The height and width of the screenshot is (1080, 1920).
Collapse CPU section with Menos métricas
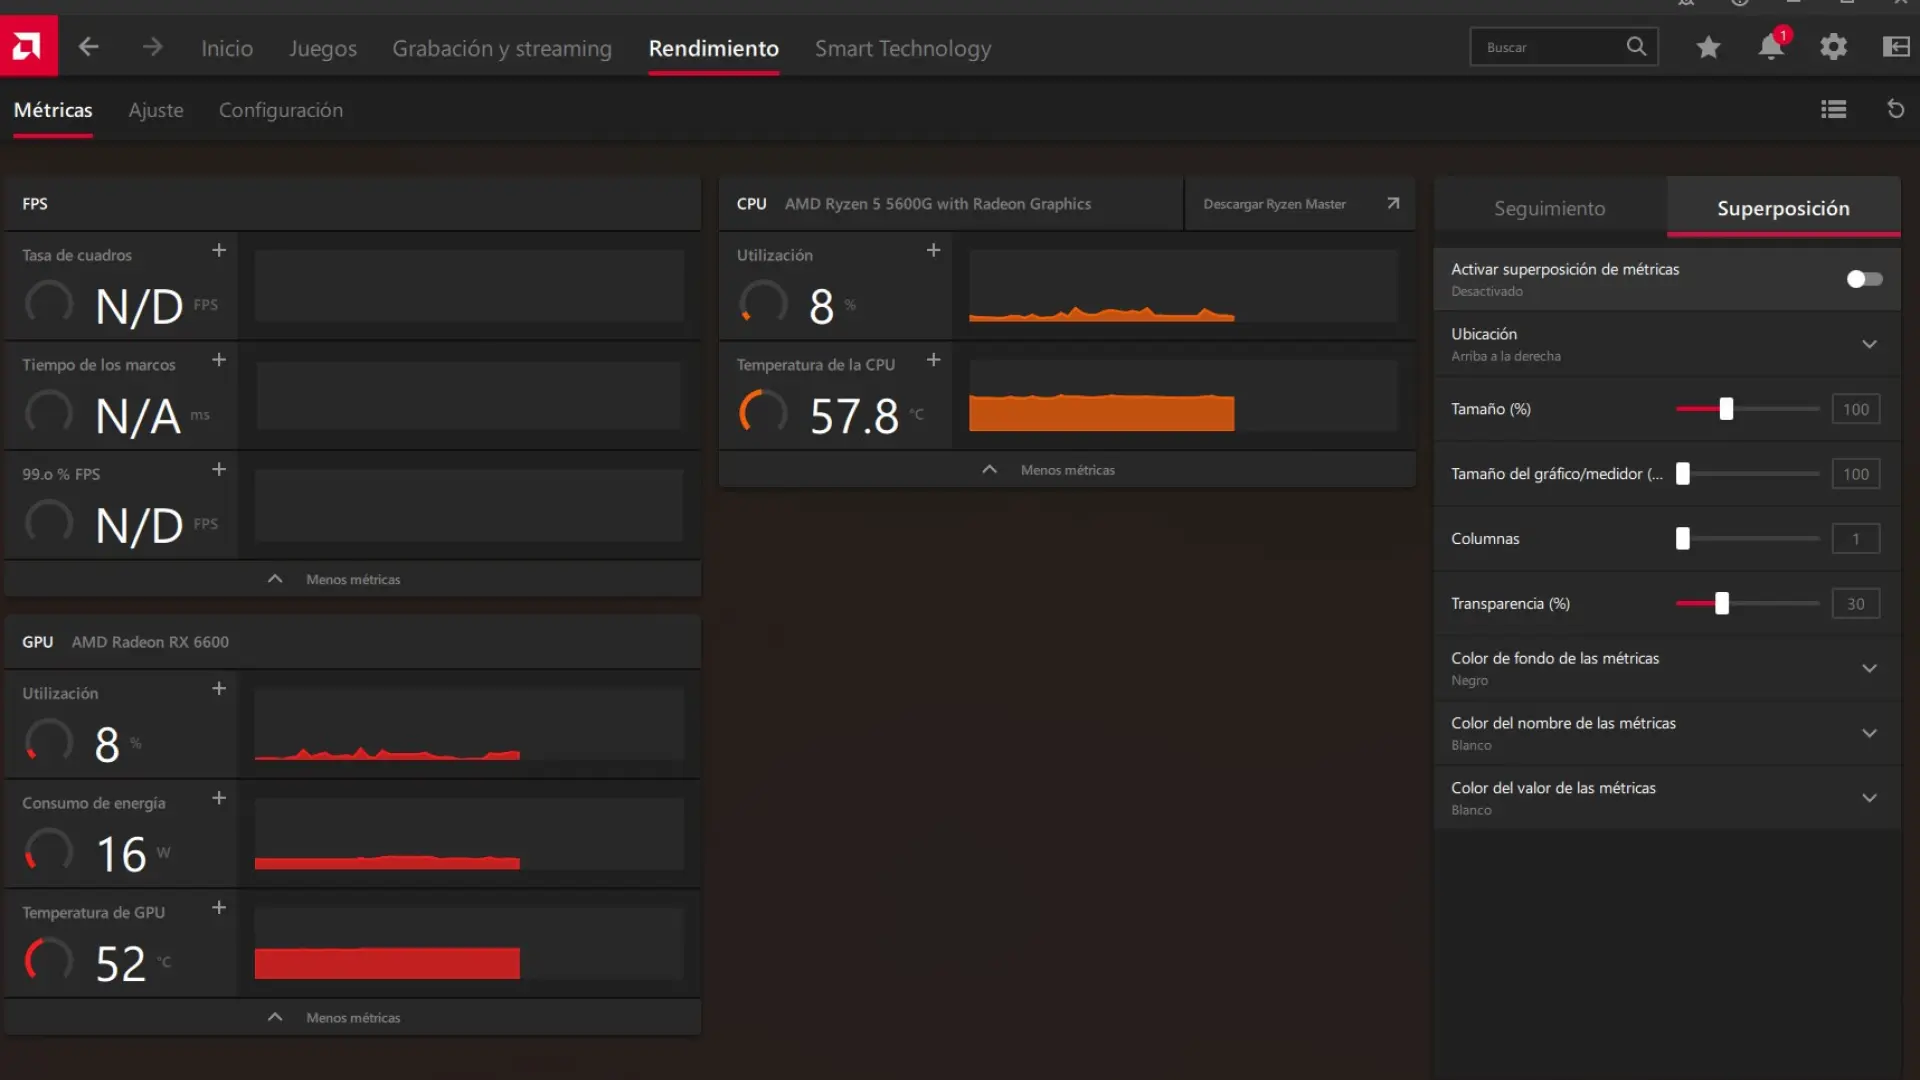tap(1066, 470)
